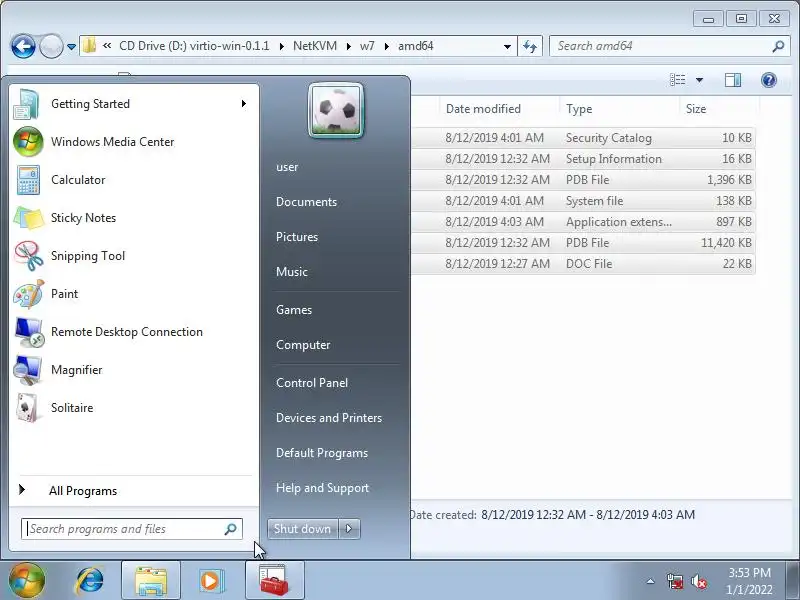The height and width of the screenshot is (600, 800).
Task: Show hidden tray icons arrow
Action: (x=651, y=581)
